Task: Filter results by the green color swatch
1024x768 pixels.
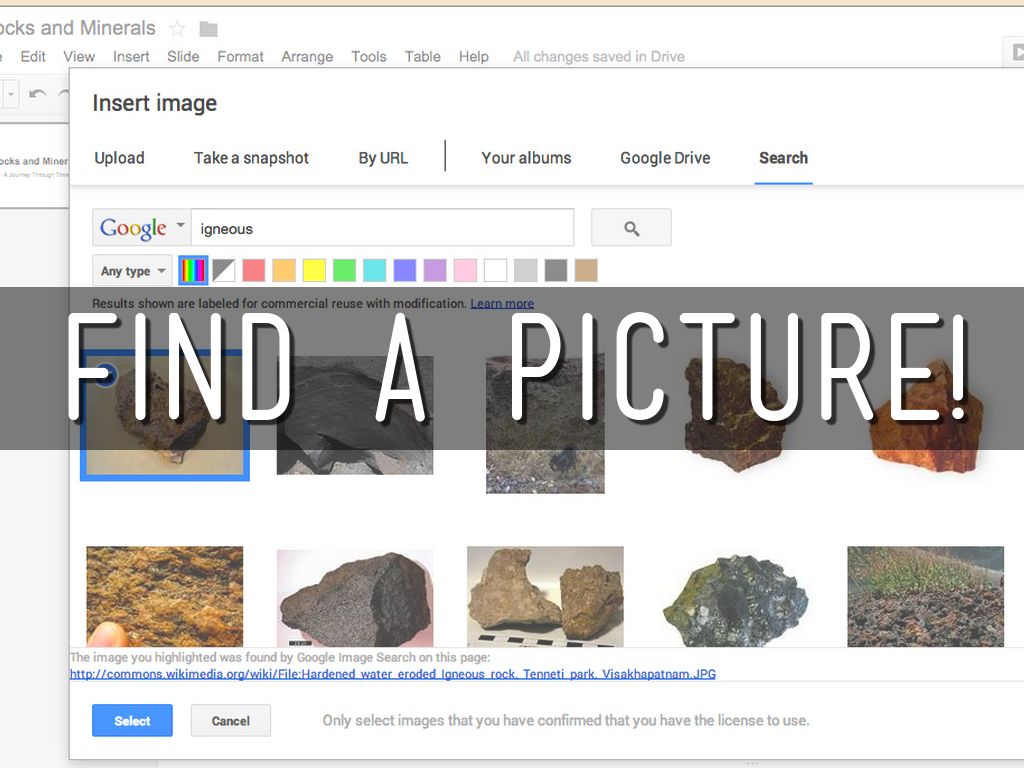Action: [344, 270]
